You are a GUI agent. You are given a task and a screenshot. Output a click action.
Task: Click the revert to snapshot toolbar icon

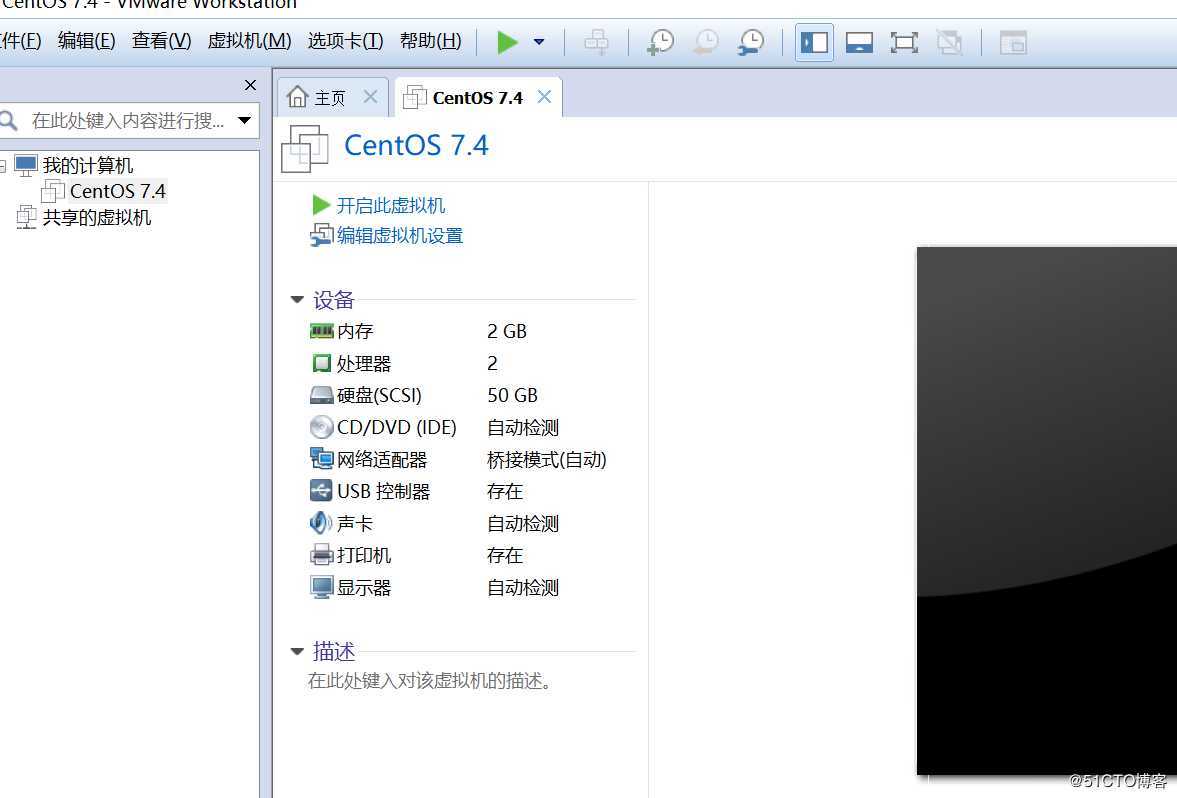click(706, 42)
